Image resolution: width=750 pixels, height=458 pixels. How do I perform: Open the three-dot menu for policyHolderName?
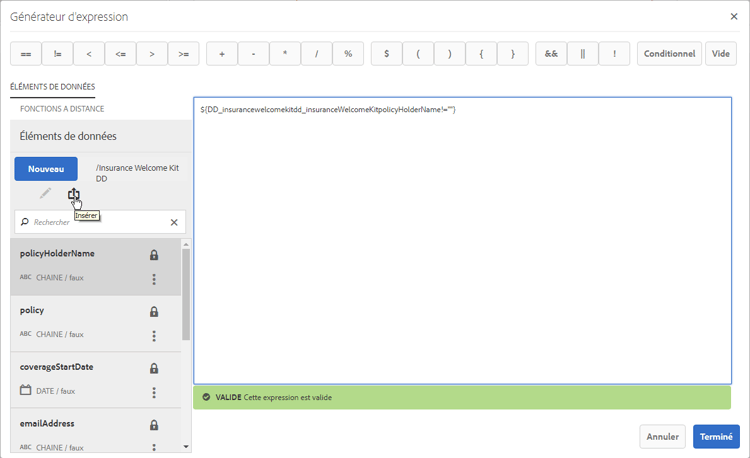tap(154, 279)
